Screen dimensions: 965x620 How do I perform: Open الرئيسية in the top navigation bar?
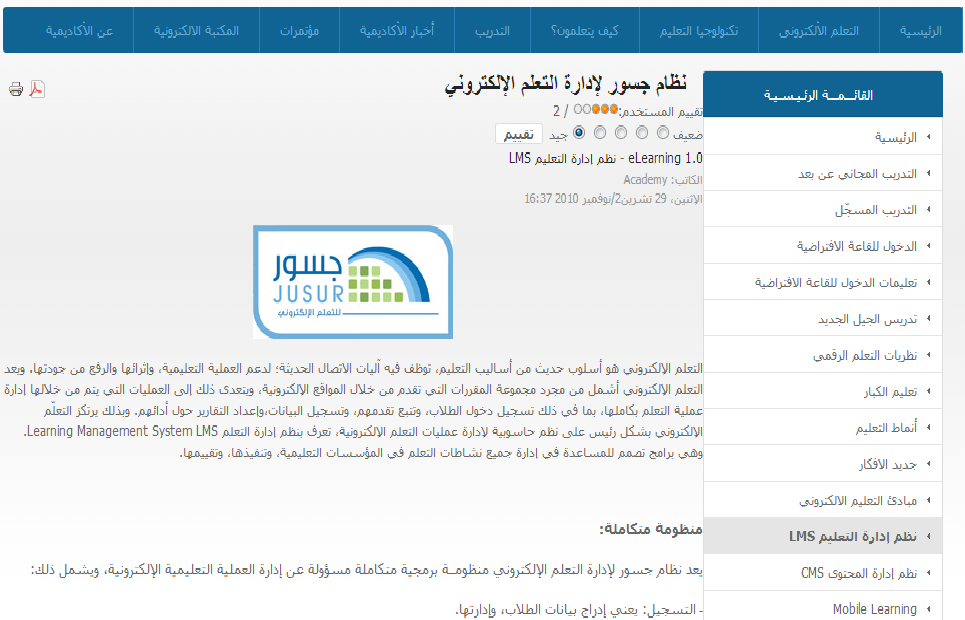coord(921,31)
